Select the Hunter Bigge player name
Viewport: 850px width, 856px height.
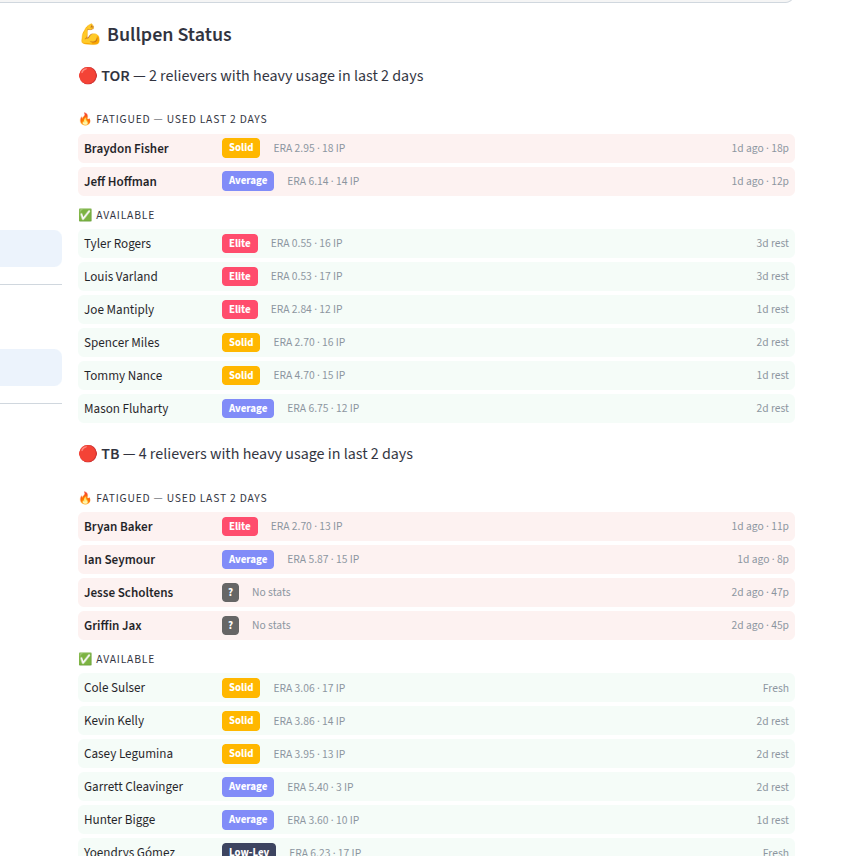(120, 820)
